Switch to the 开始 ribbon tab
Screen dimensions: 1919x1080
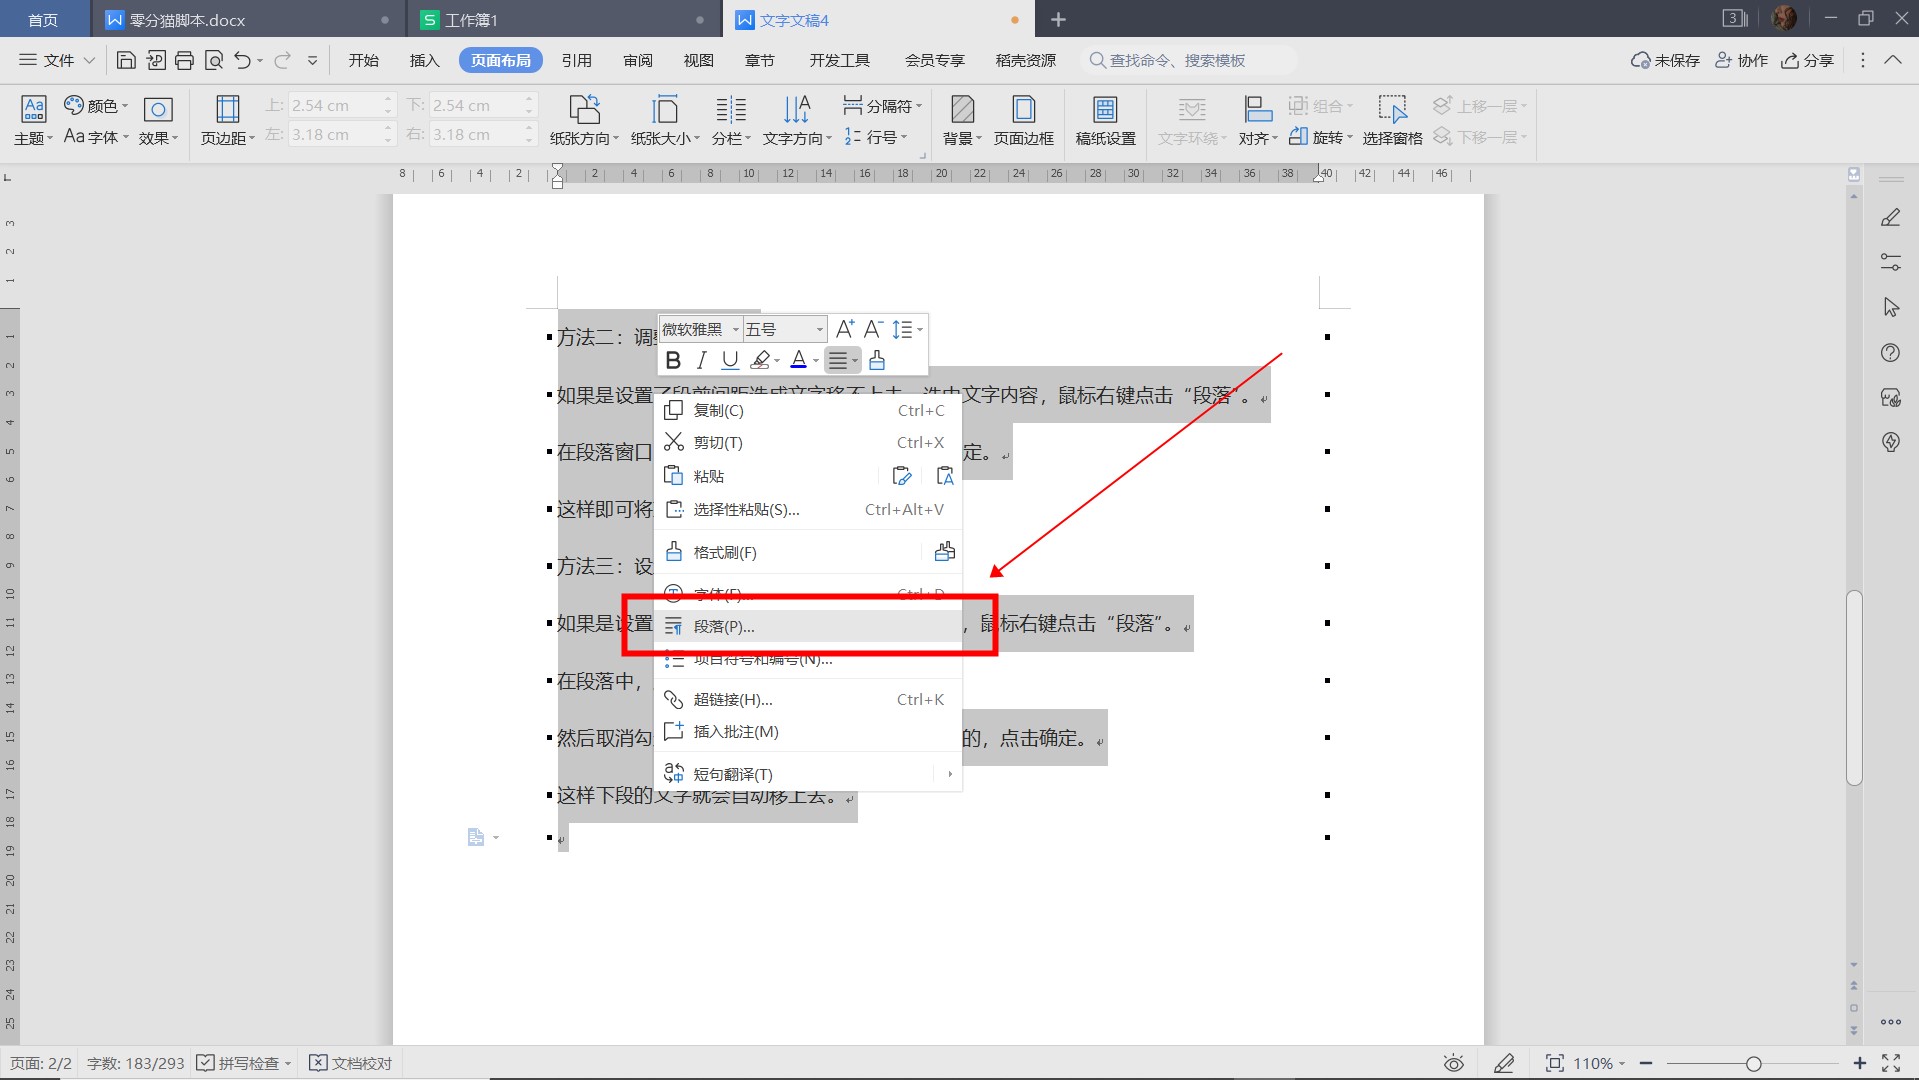[x=363, y=61]
